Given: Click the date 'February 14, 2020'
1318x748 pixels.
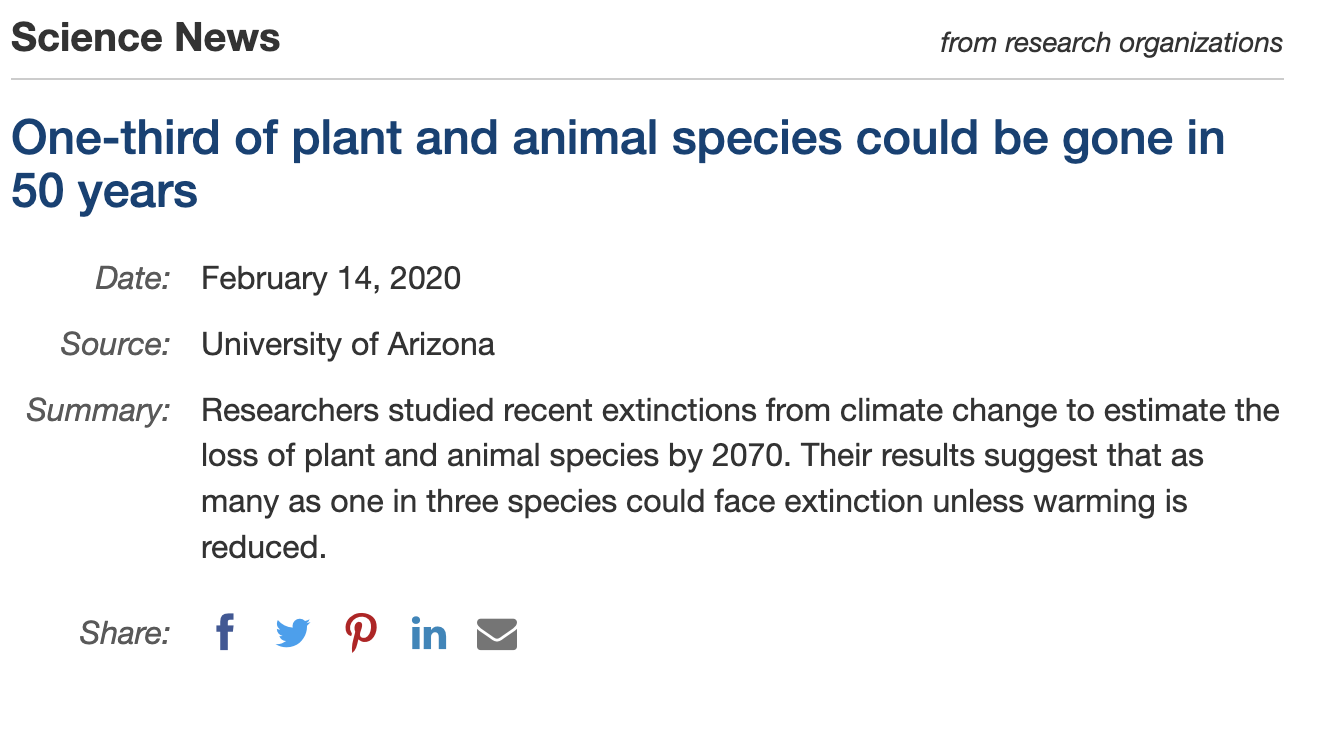Looking at the screenshot, I should pos(331,278).
